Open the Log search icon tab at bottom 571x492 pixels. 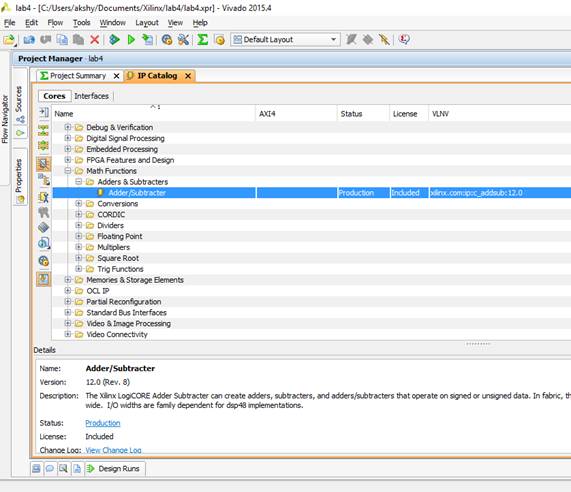pyautogui.click(x=63, y=468)
